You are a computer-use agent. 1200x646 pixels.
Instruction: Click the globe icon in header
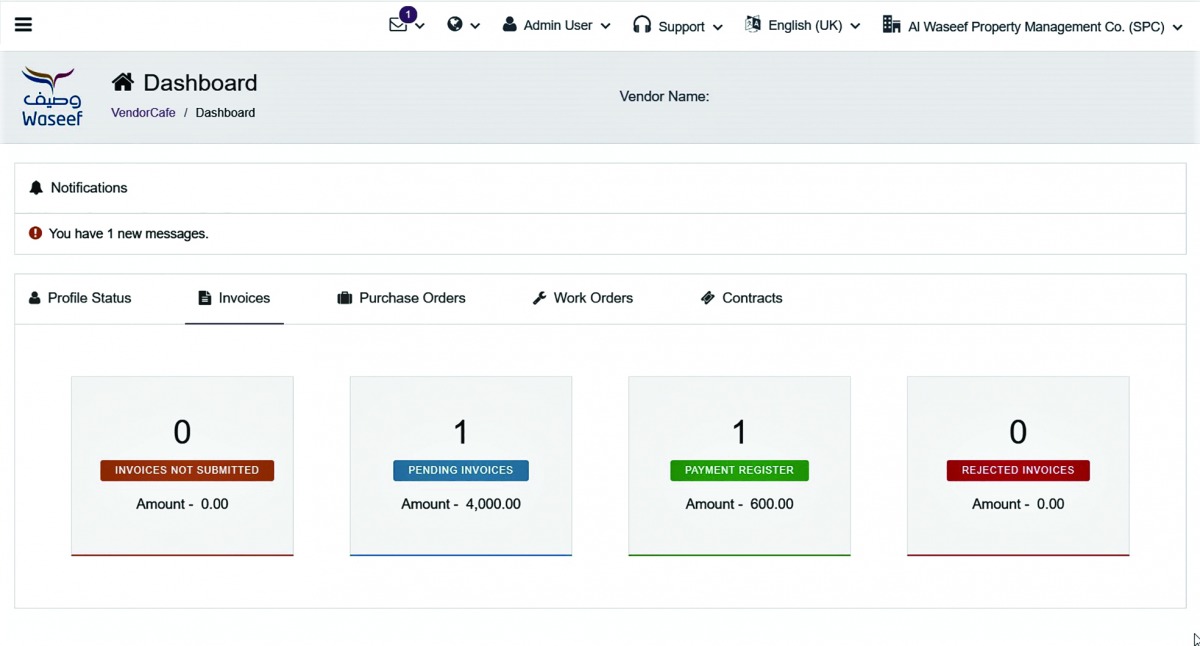click(455, 25)
